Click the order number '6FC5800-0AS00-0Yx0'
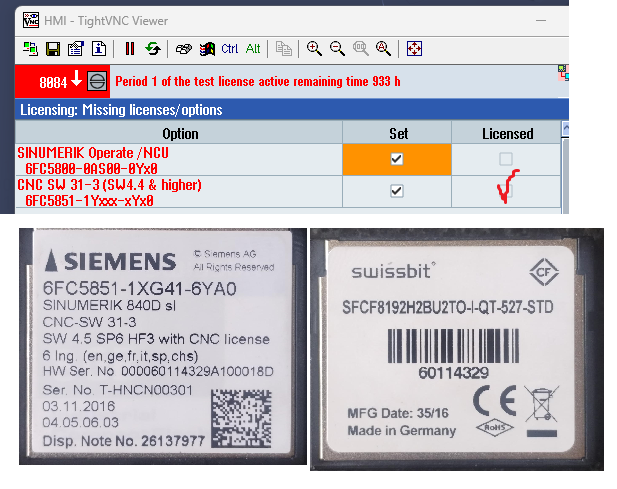The image size is (617, 489). [x=92, y=168]
